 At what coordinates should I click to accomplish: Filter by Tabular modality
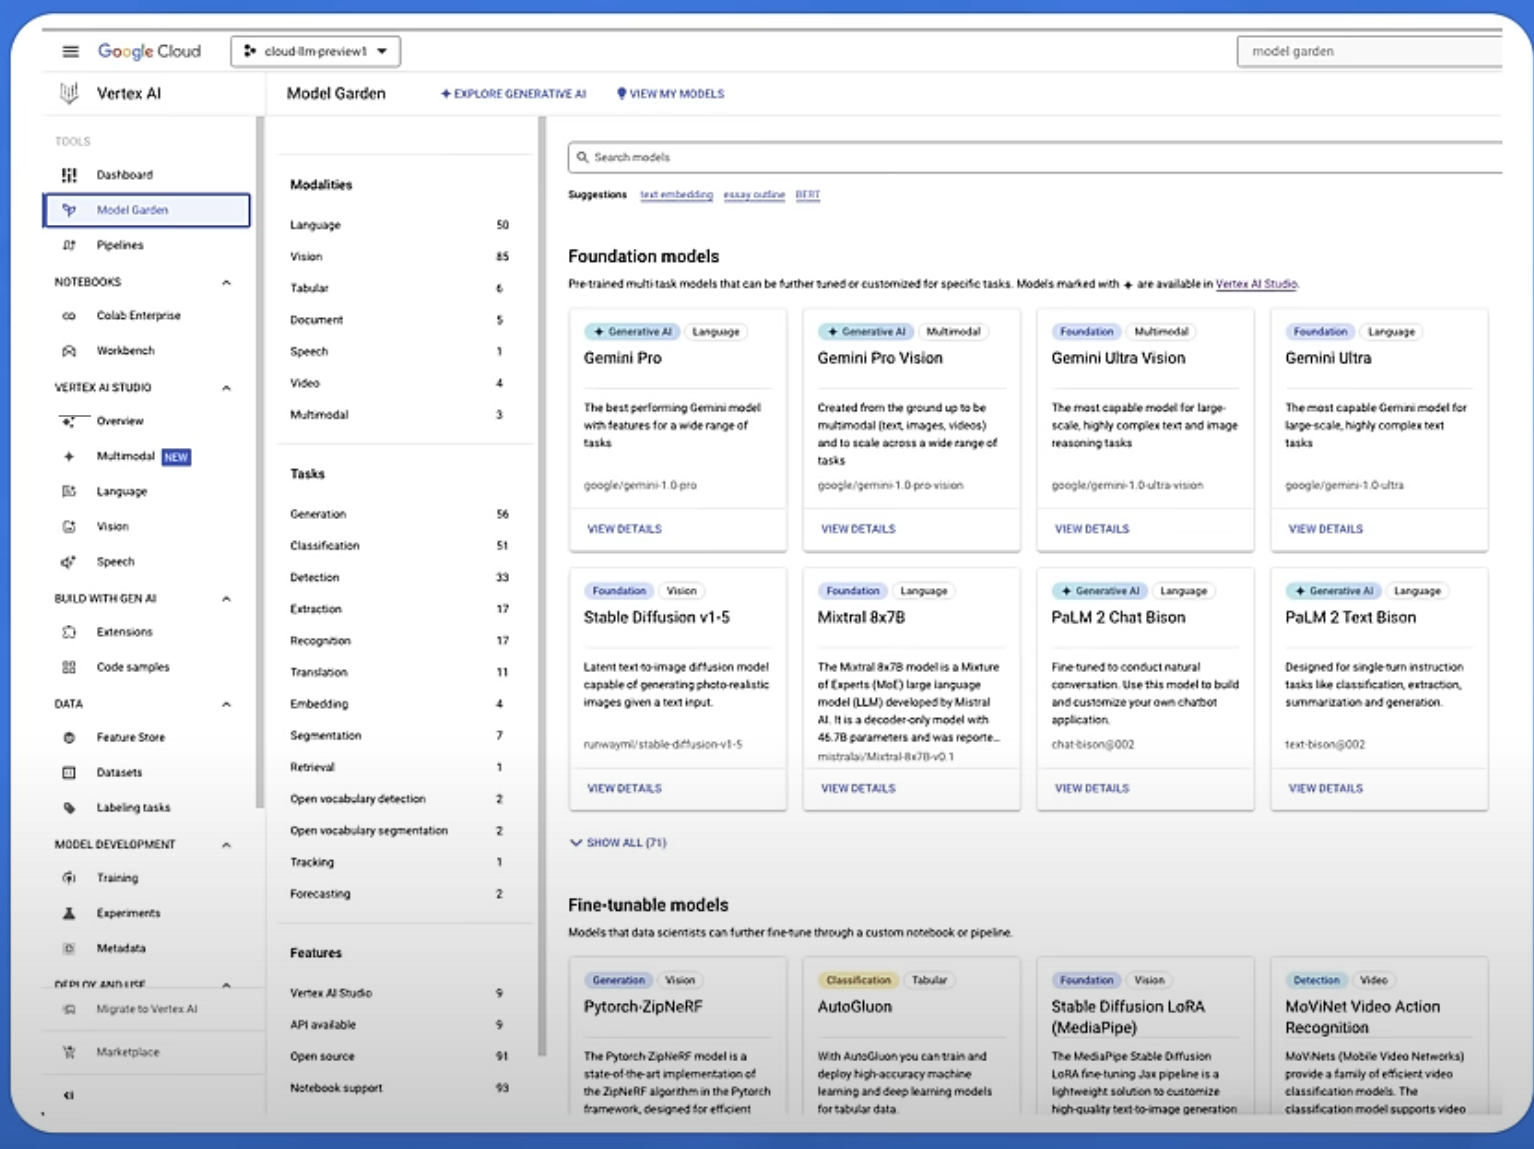point(399,288)
